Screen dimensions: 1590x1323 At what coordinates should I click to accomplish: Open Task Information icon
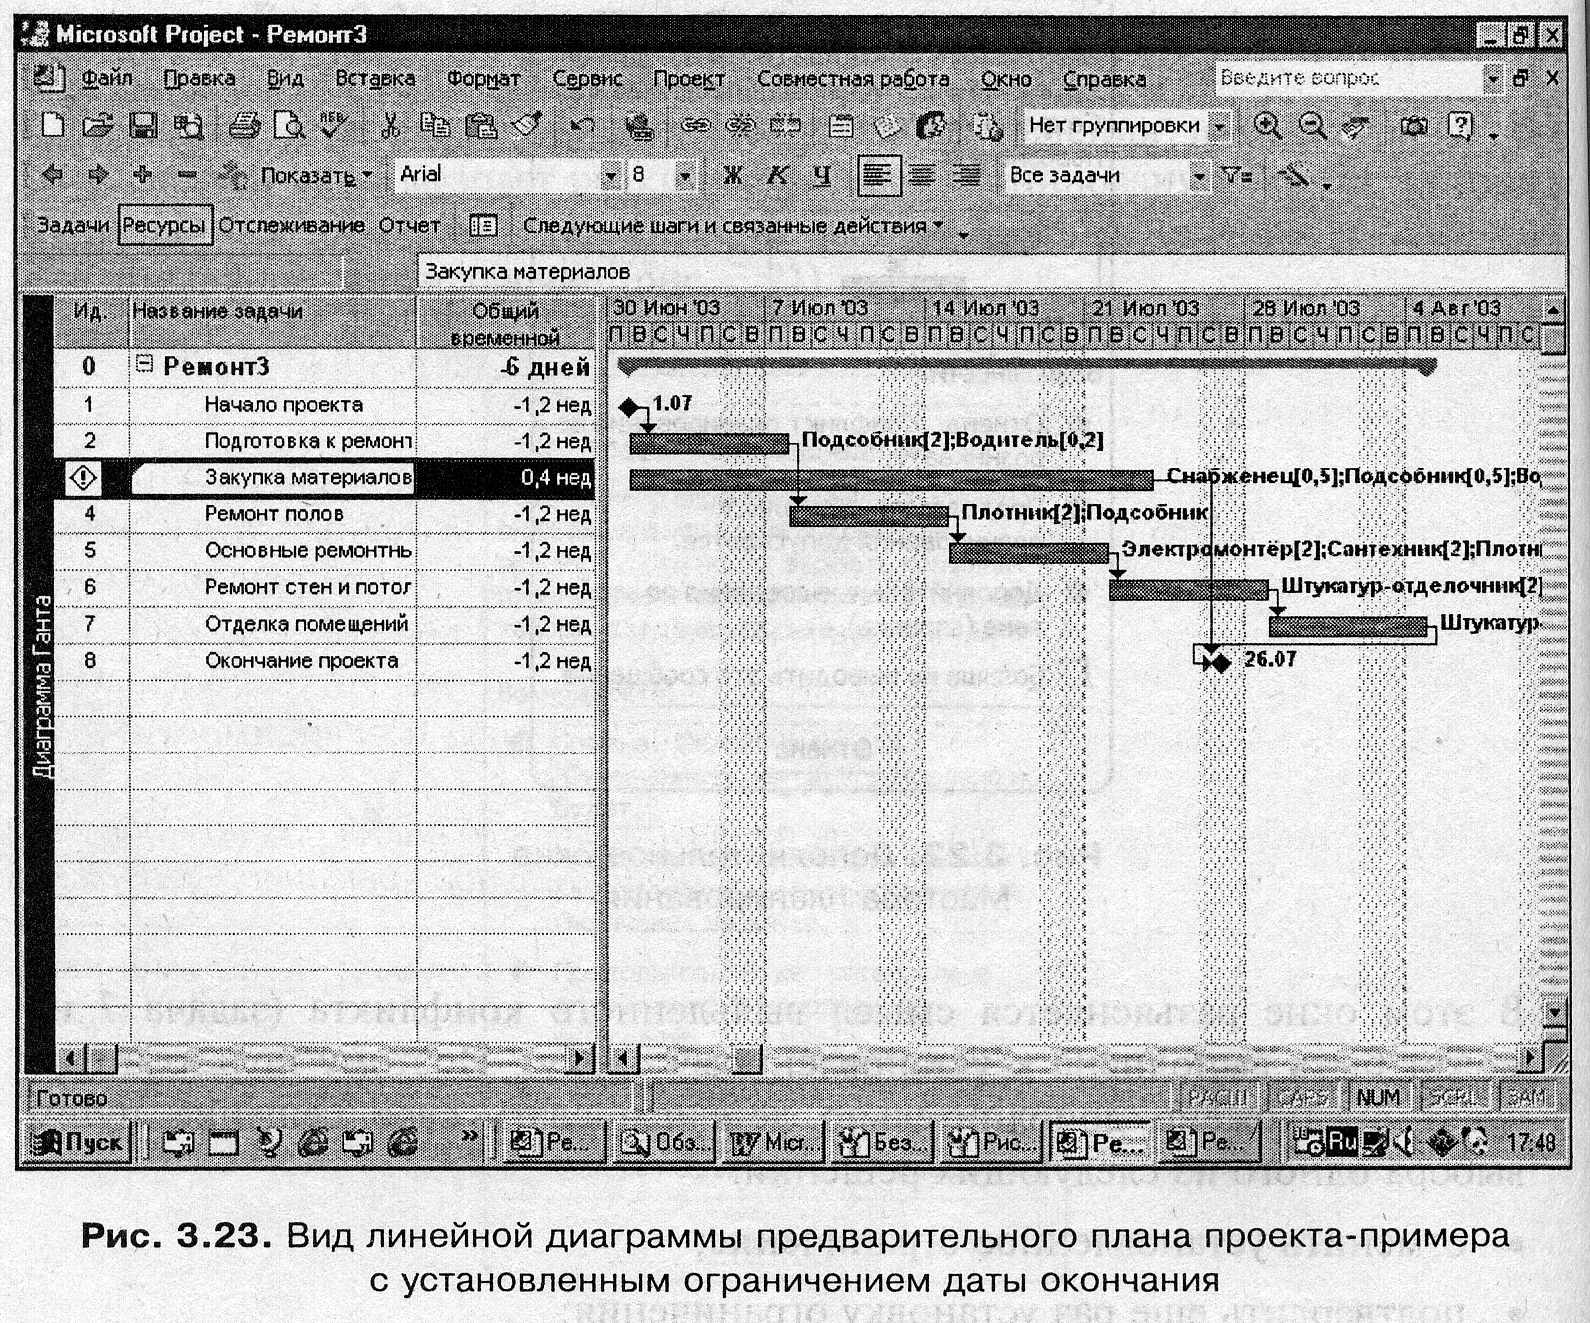pyautogui.click(x=842, y=125)
